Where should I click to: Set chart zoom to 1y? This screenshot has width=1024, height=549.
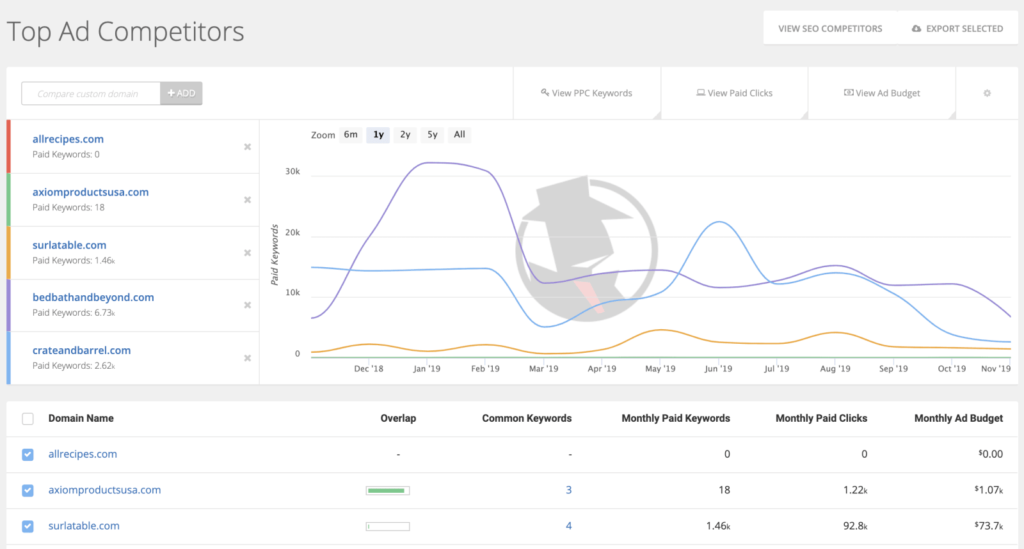pyautogui.click(x=378, y=134)
